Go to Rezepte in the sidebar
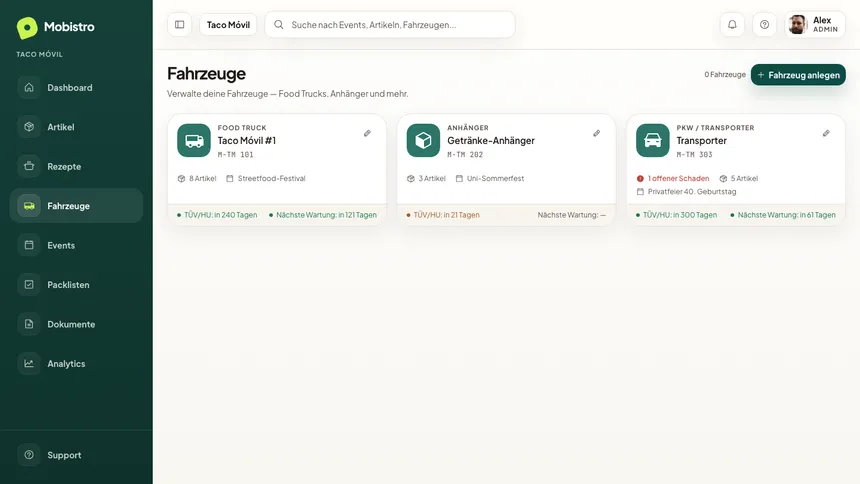The image size is (860, 484). coord(76,166)
